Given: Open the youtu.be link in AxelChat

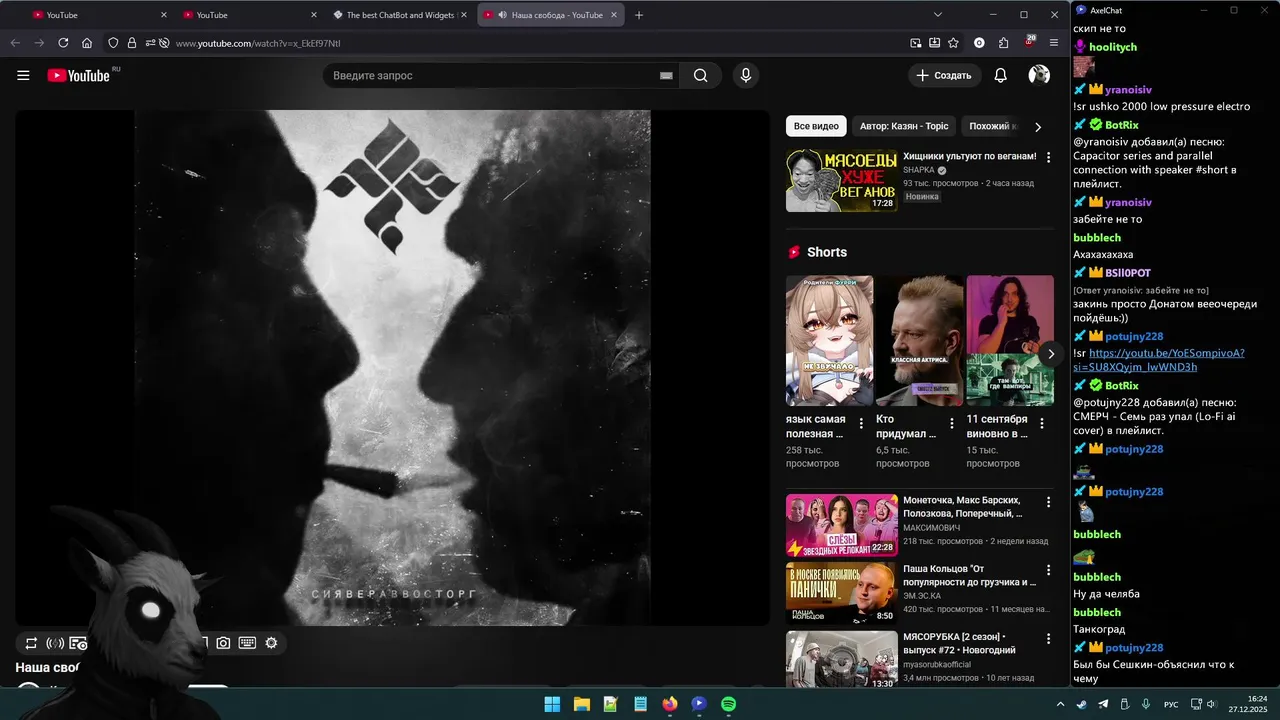Looking at the screenshot, I should 1159,360.
